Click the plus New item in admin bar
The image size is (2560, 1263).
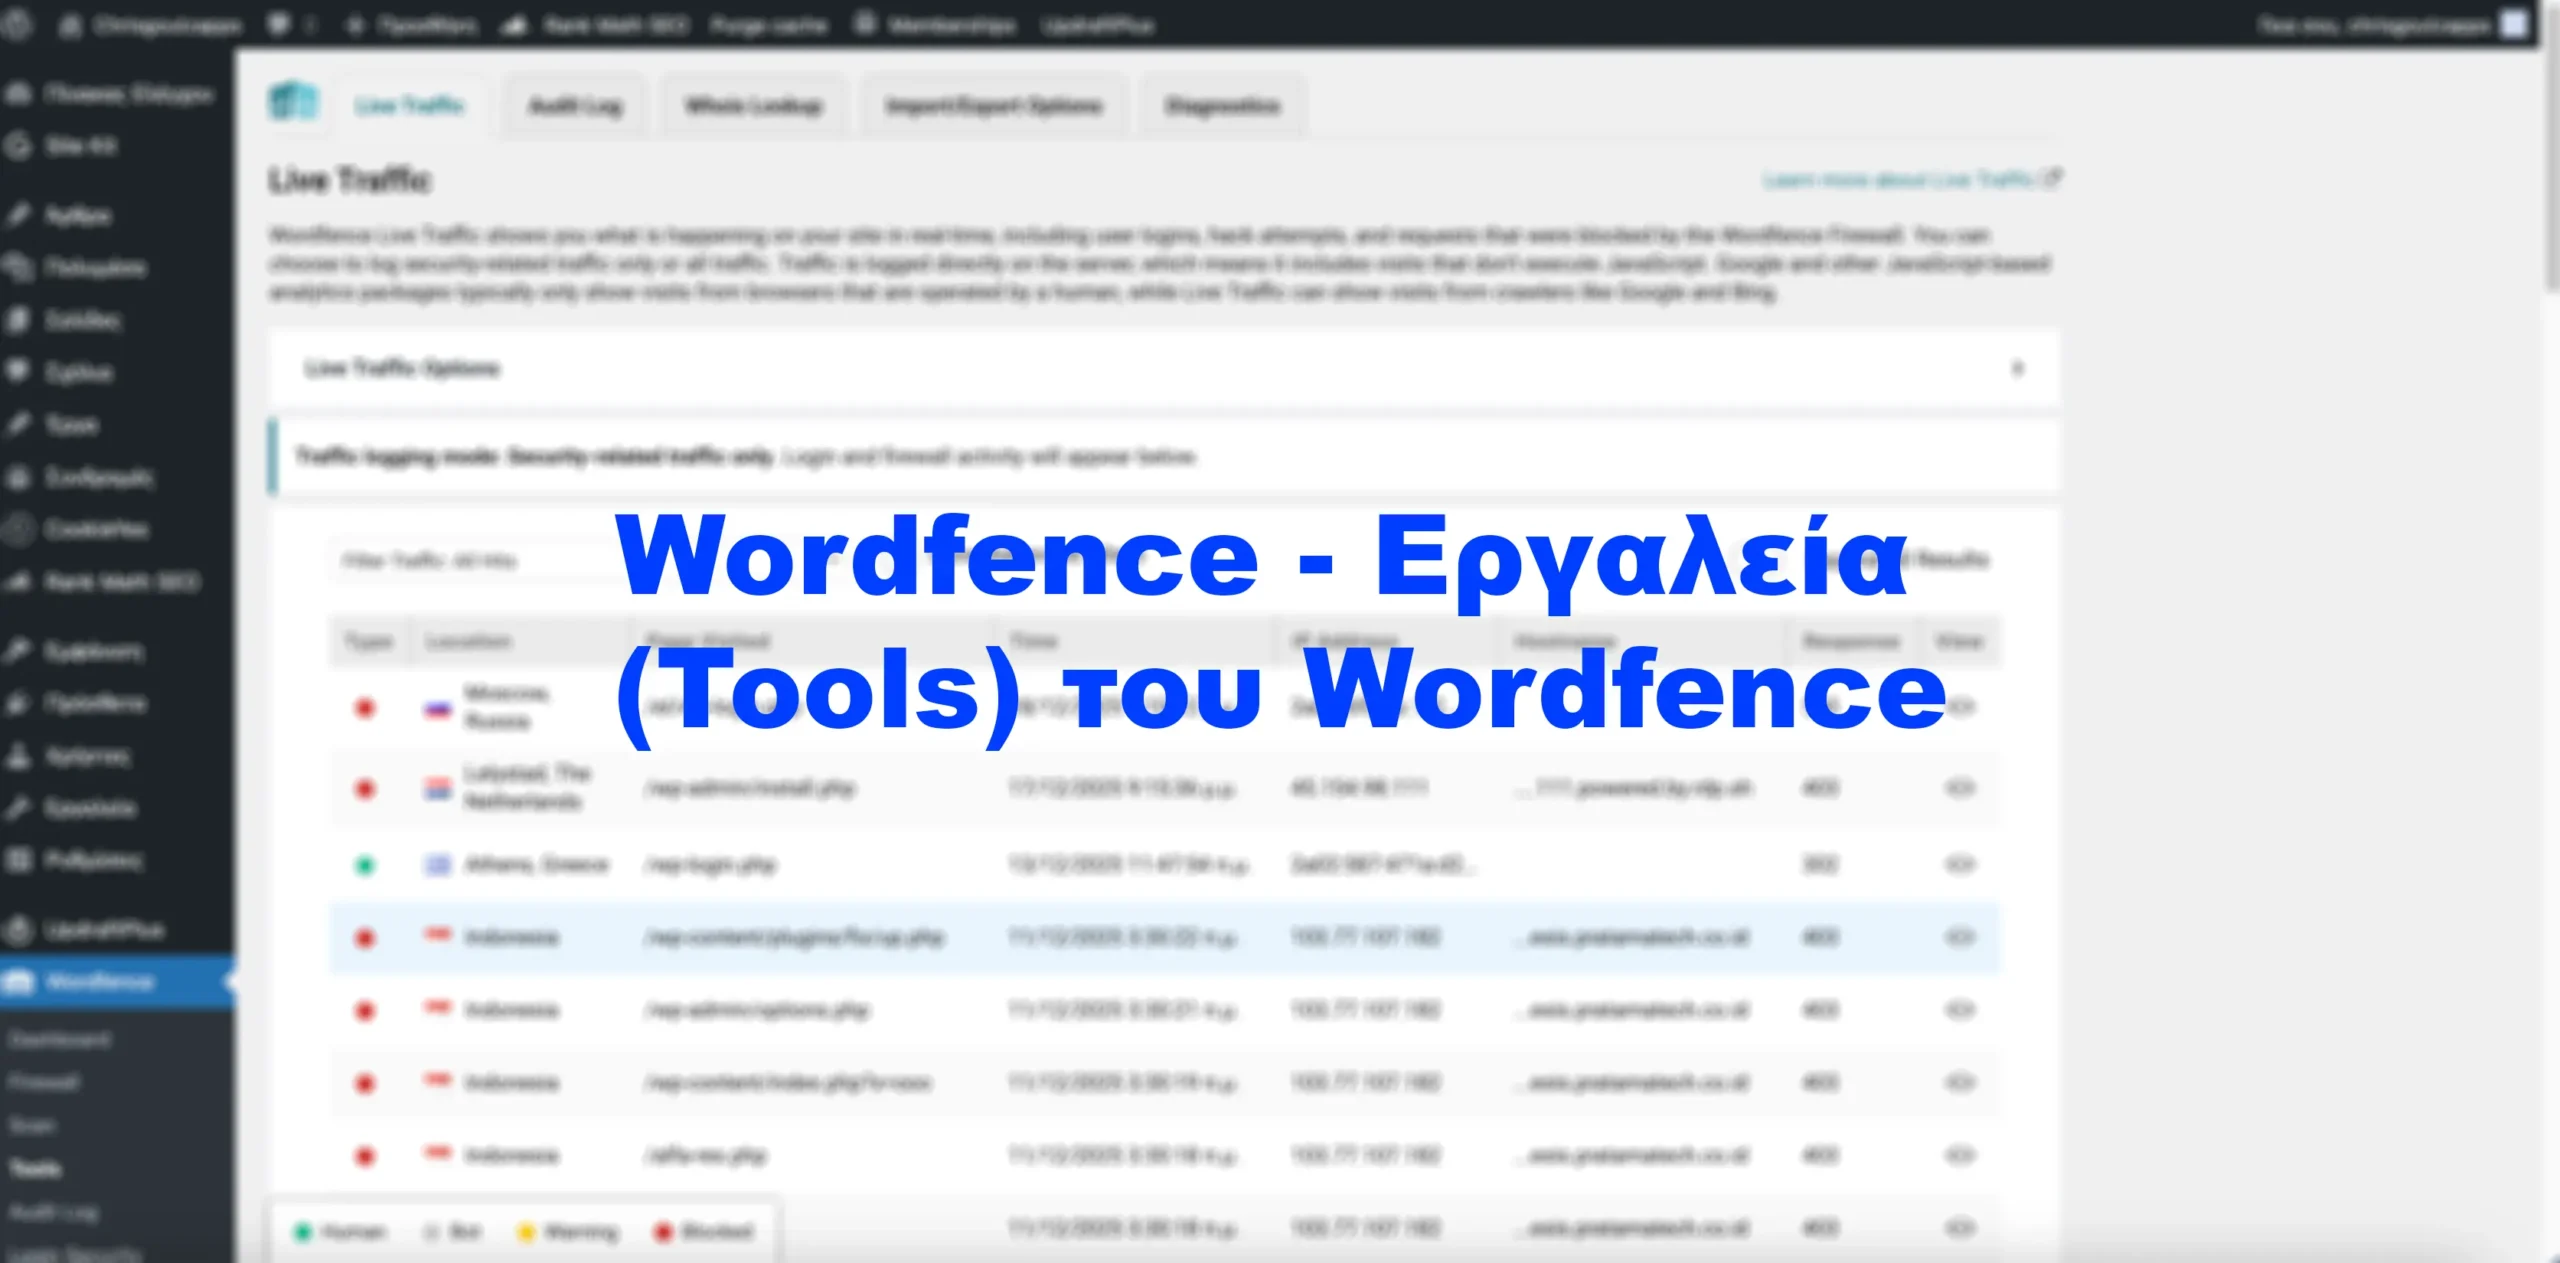(411, 25)
